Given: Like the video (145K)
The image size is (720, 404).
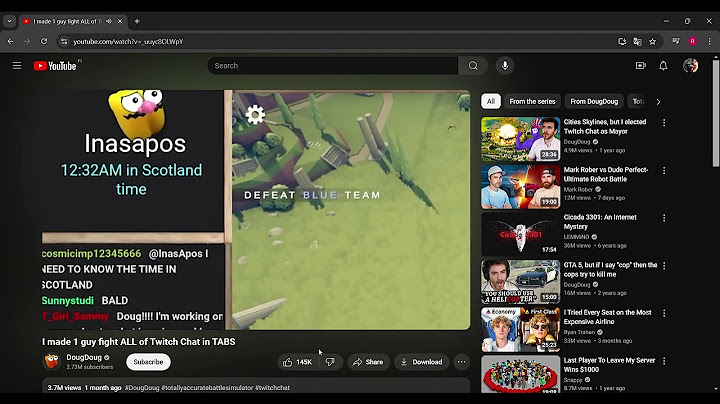Looking at the screenshot, I should (x=298, y=362).
